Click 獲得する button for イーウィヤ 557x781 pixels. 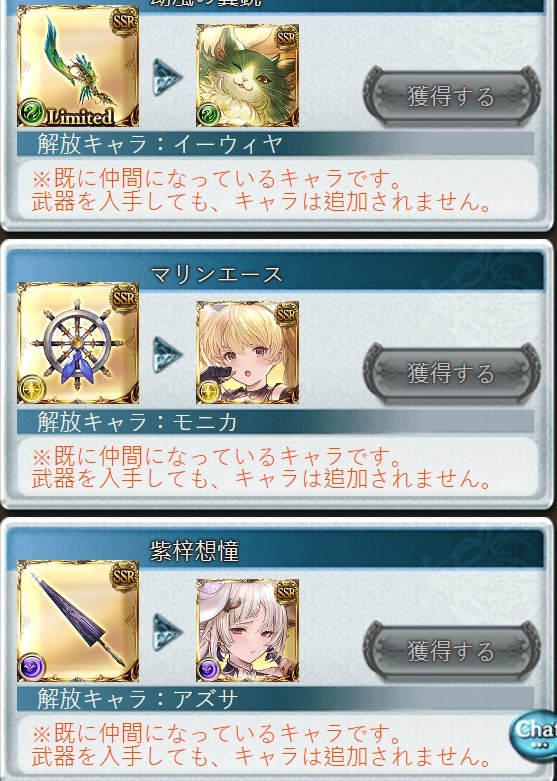452,96
